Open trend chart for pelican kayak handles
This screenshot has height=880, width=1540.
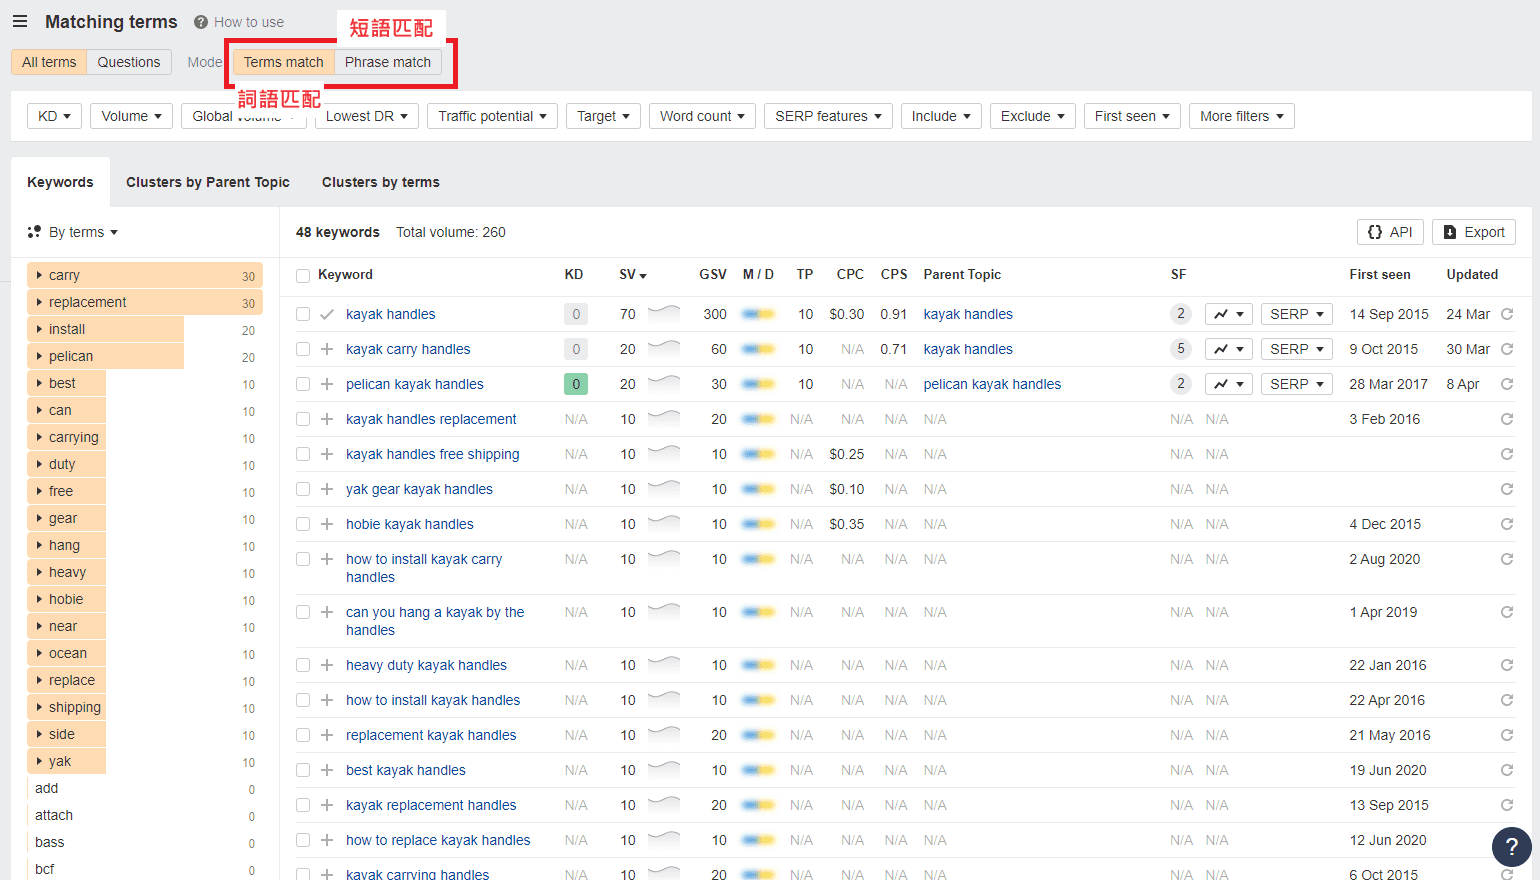(x=1229, y=384)
